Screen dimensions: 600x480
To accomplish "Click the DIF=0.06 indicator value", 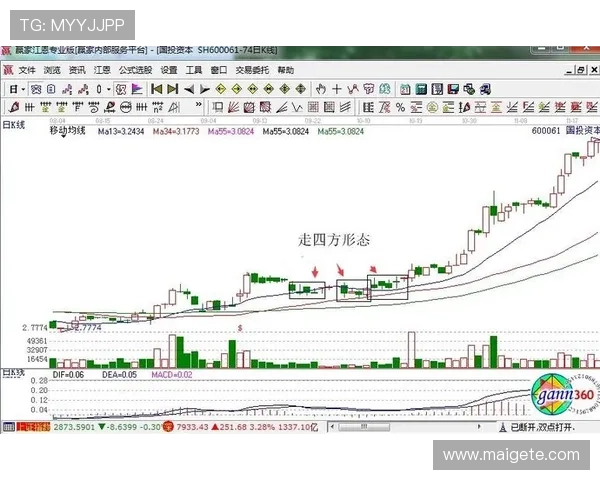I will coord(68,375).
